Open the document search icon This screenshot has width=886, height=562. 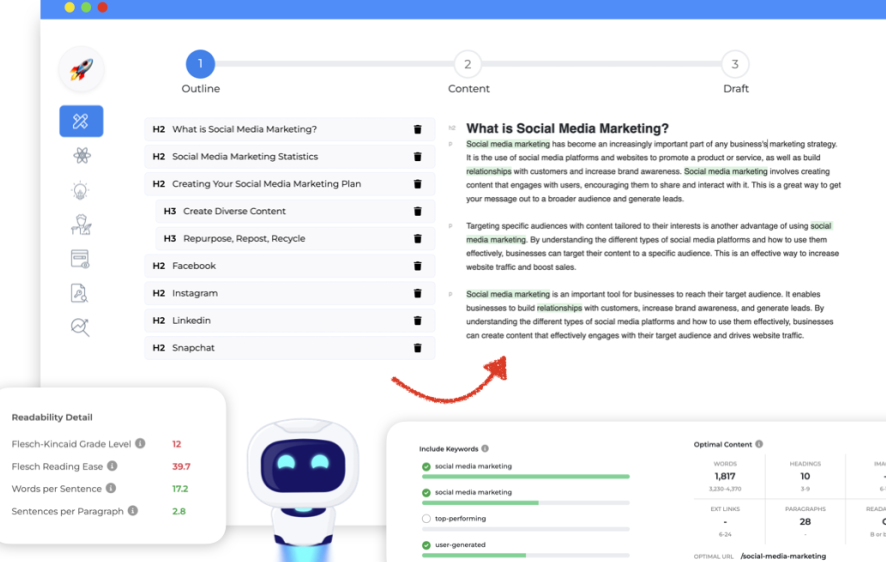pos(79,293)
